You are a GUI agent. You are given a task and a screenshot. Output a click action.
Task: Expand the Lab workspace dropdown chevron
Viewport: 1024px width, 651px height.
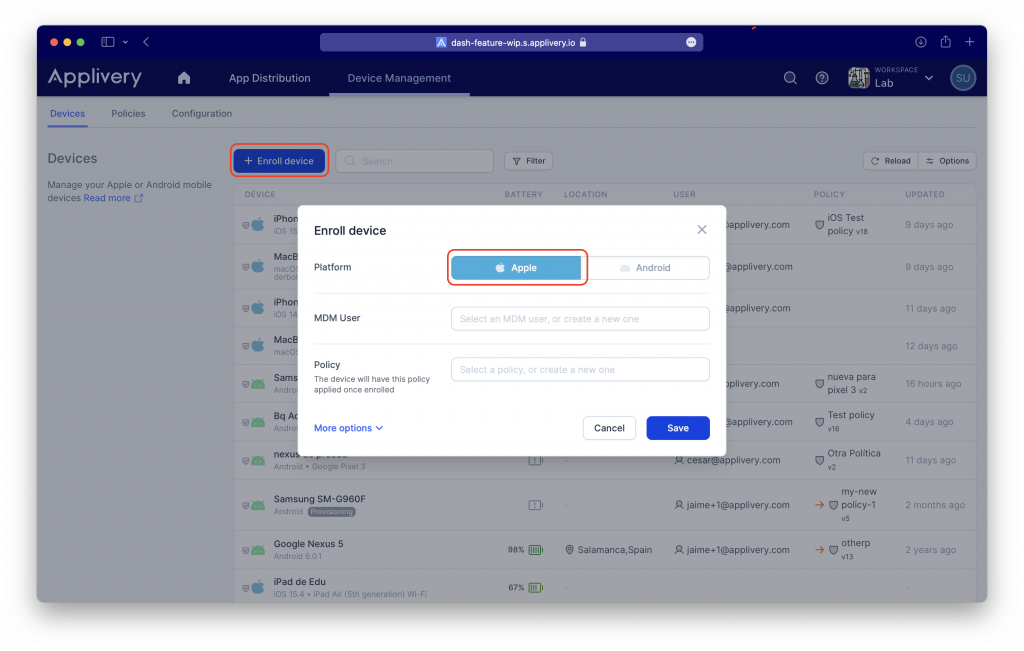[929, 78]
